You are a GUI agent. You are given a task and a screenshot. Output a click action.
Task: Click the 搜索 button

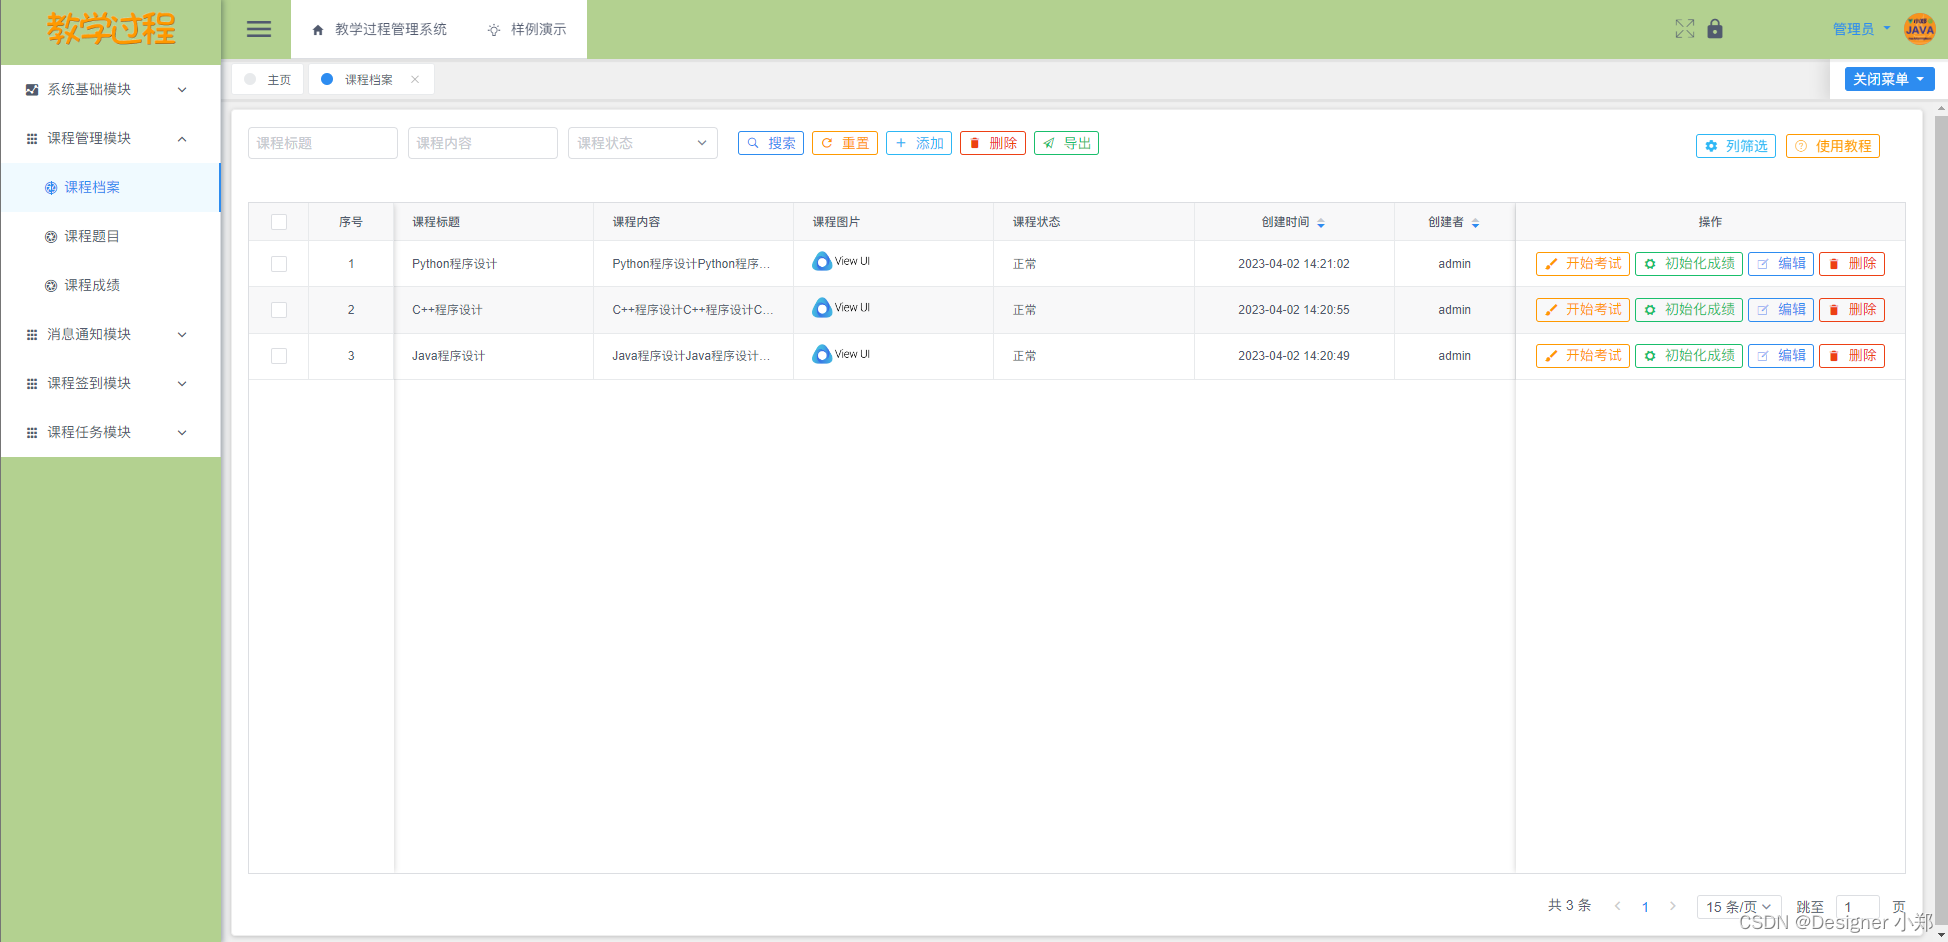771,143
